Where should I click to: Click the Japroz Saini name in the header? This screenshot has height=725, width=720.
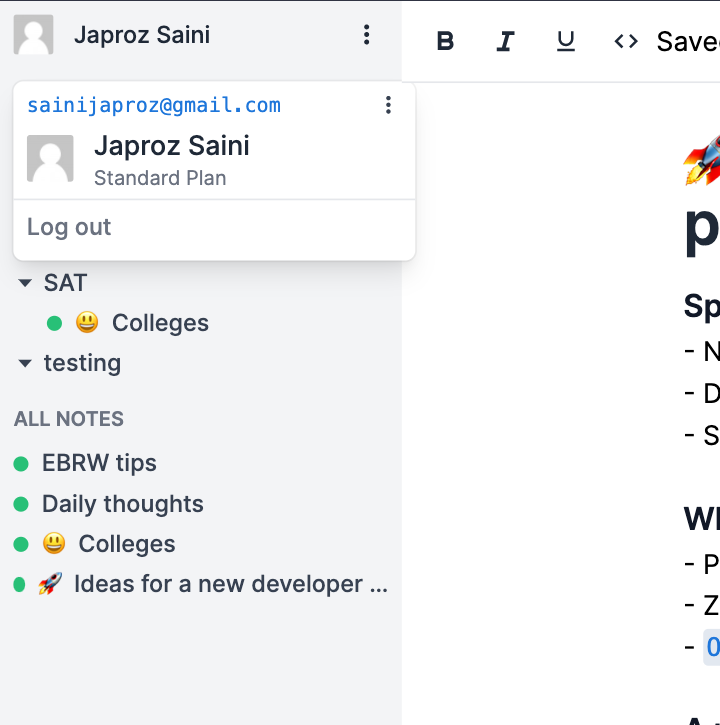[142, 36]
